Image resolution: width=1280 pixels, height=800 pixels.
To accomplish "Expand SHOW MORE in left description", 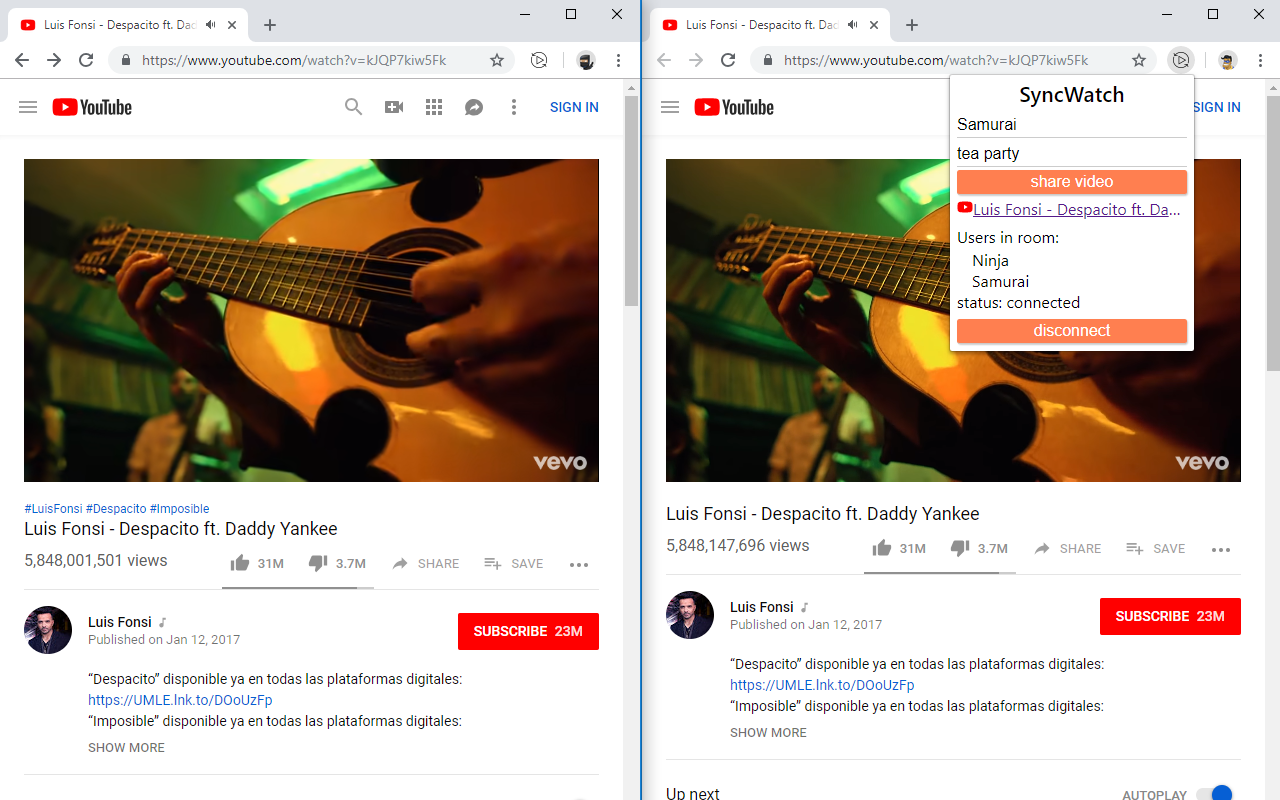I will [126, 748].
